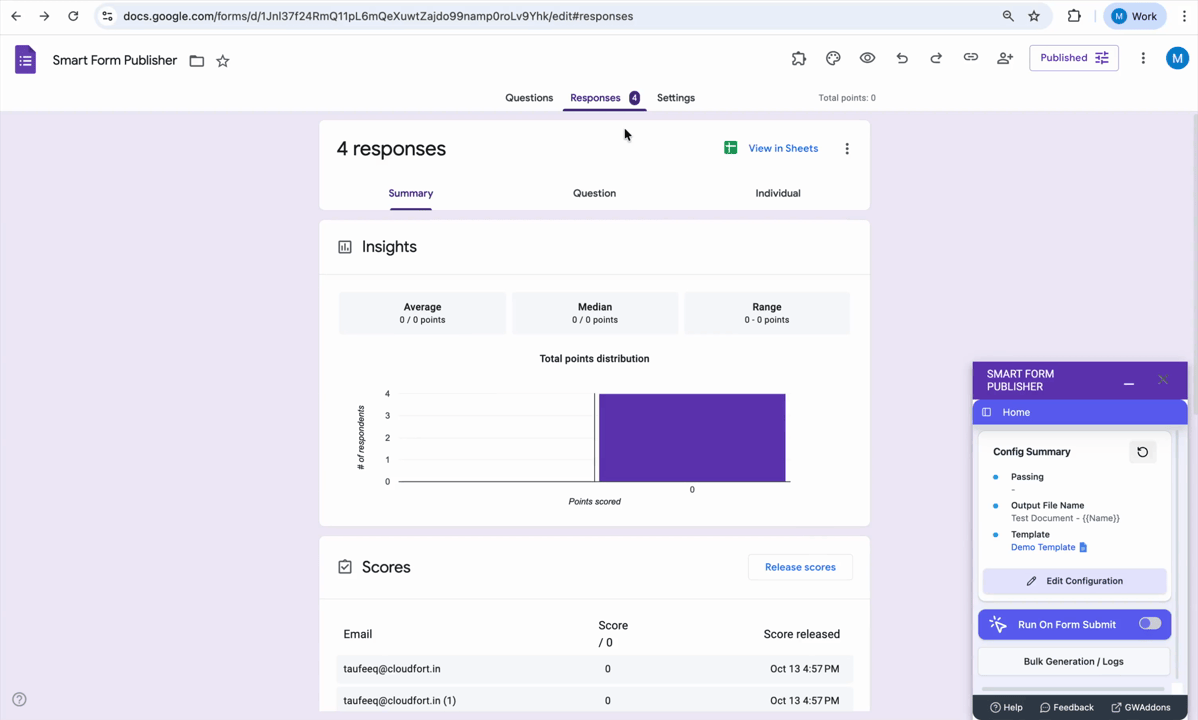Click the Release scores button
Screen dimensions: 1198x720
800,567
